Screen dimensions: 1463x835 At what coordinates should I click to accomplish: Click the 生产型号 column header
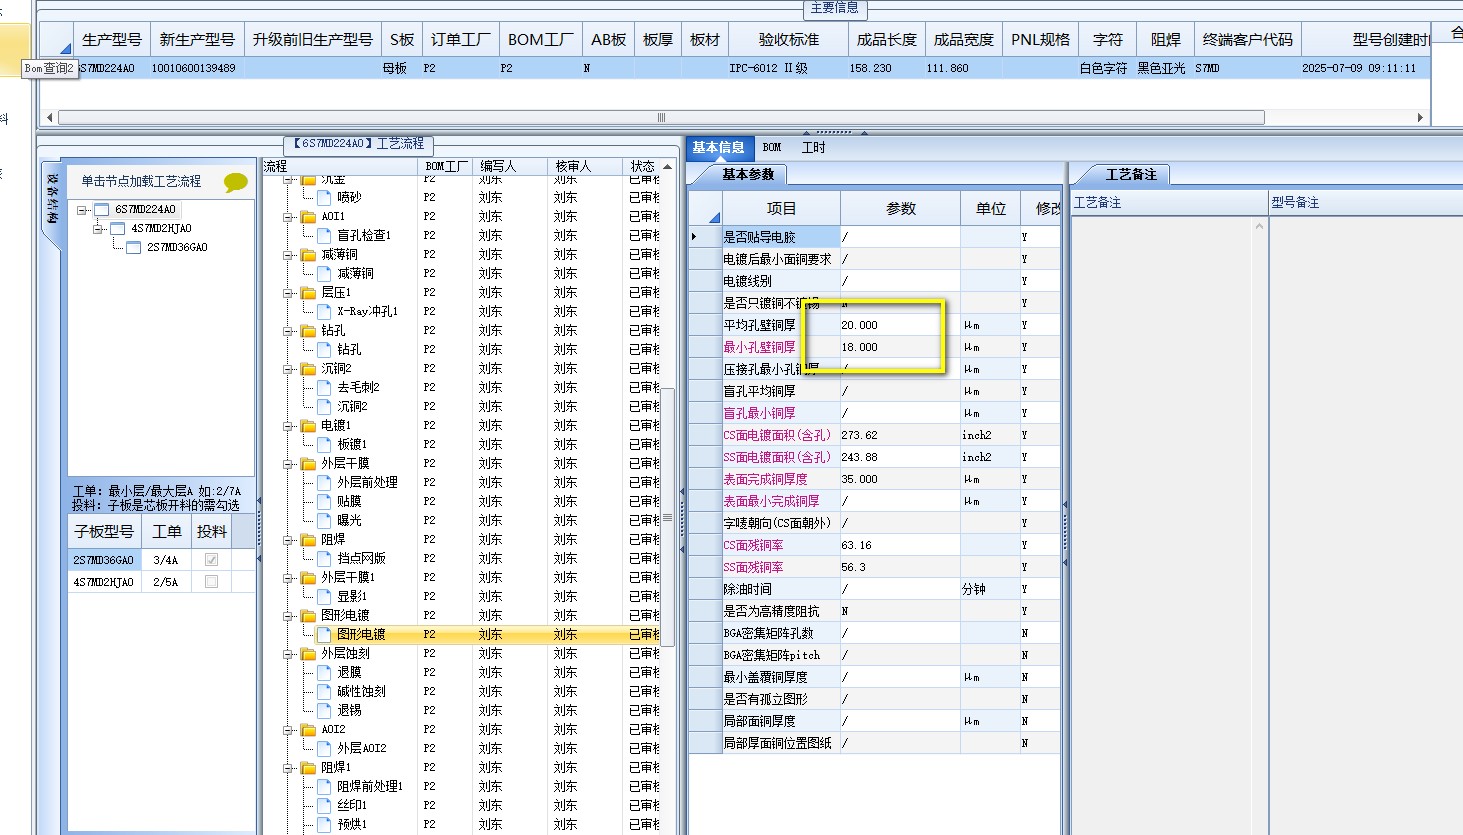112,40
